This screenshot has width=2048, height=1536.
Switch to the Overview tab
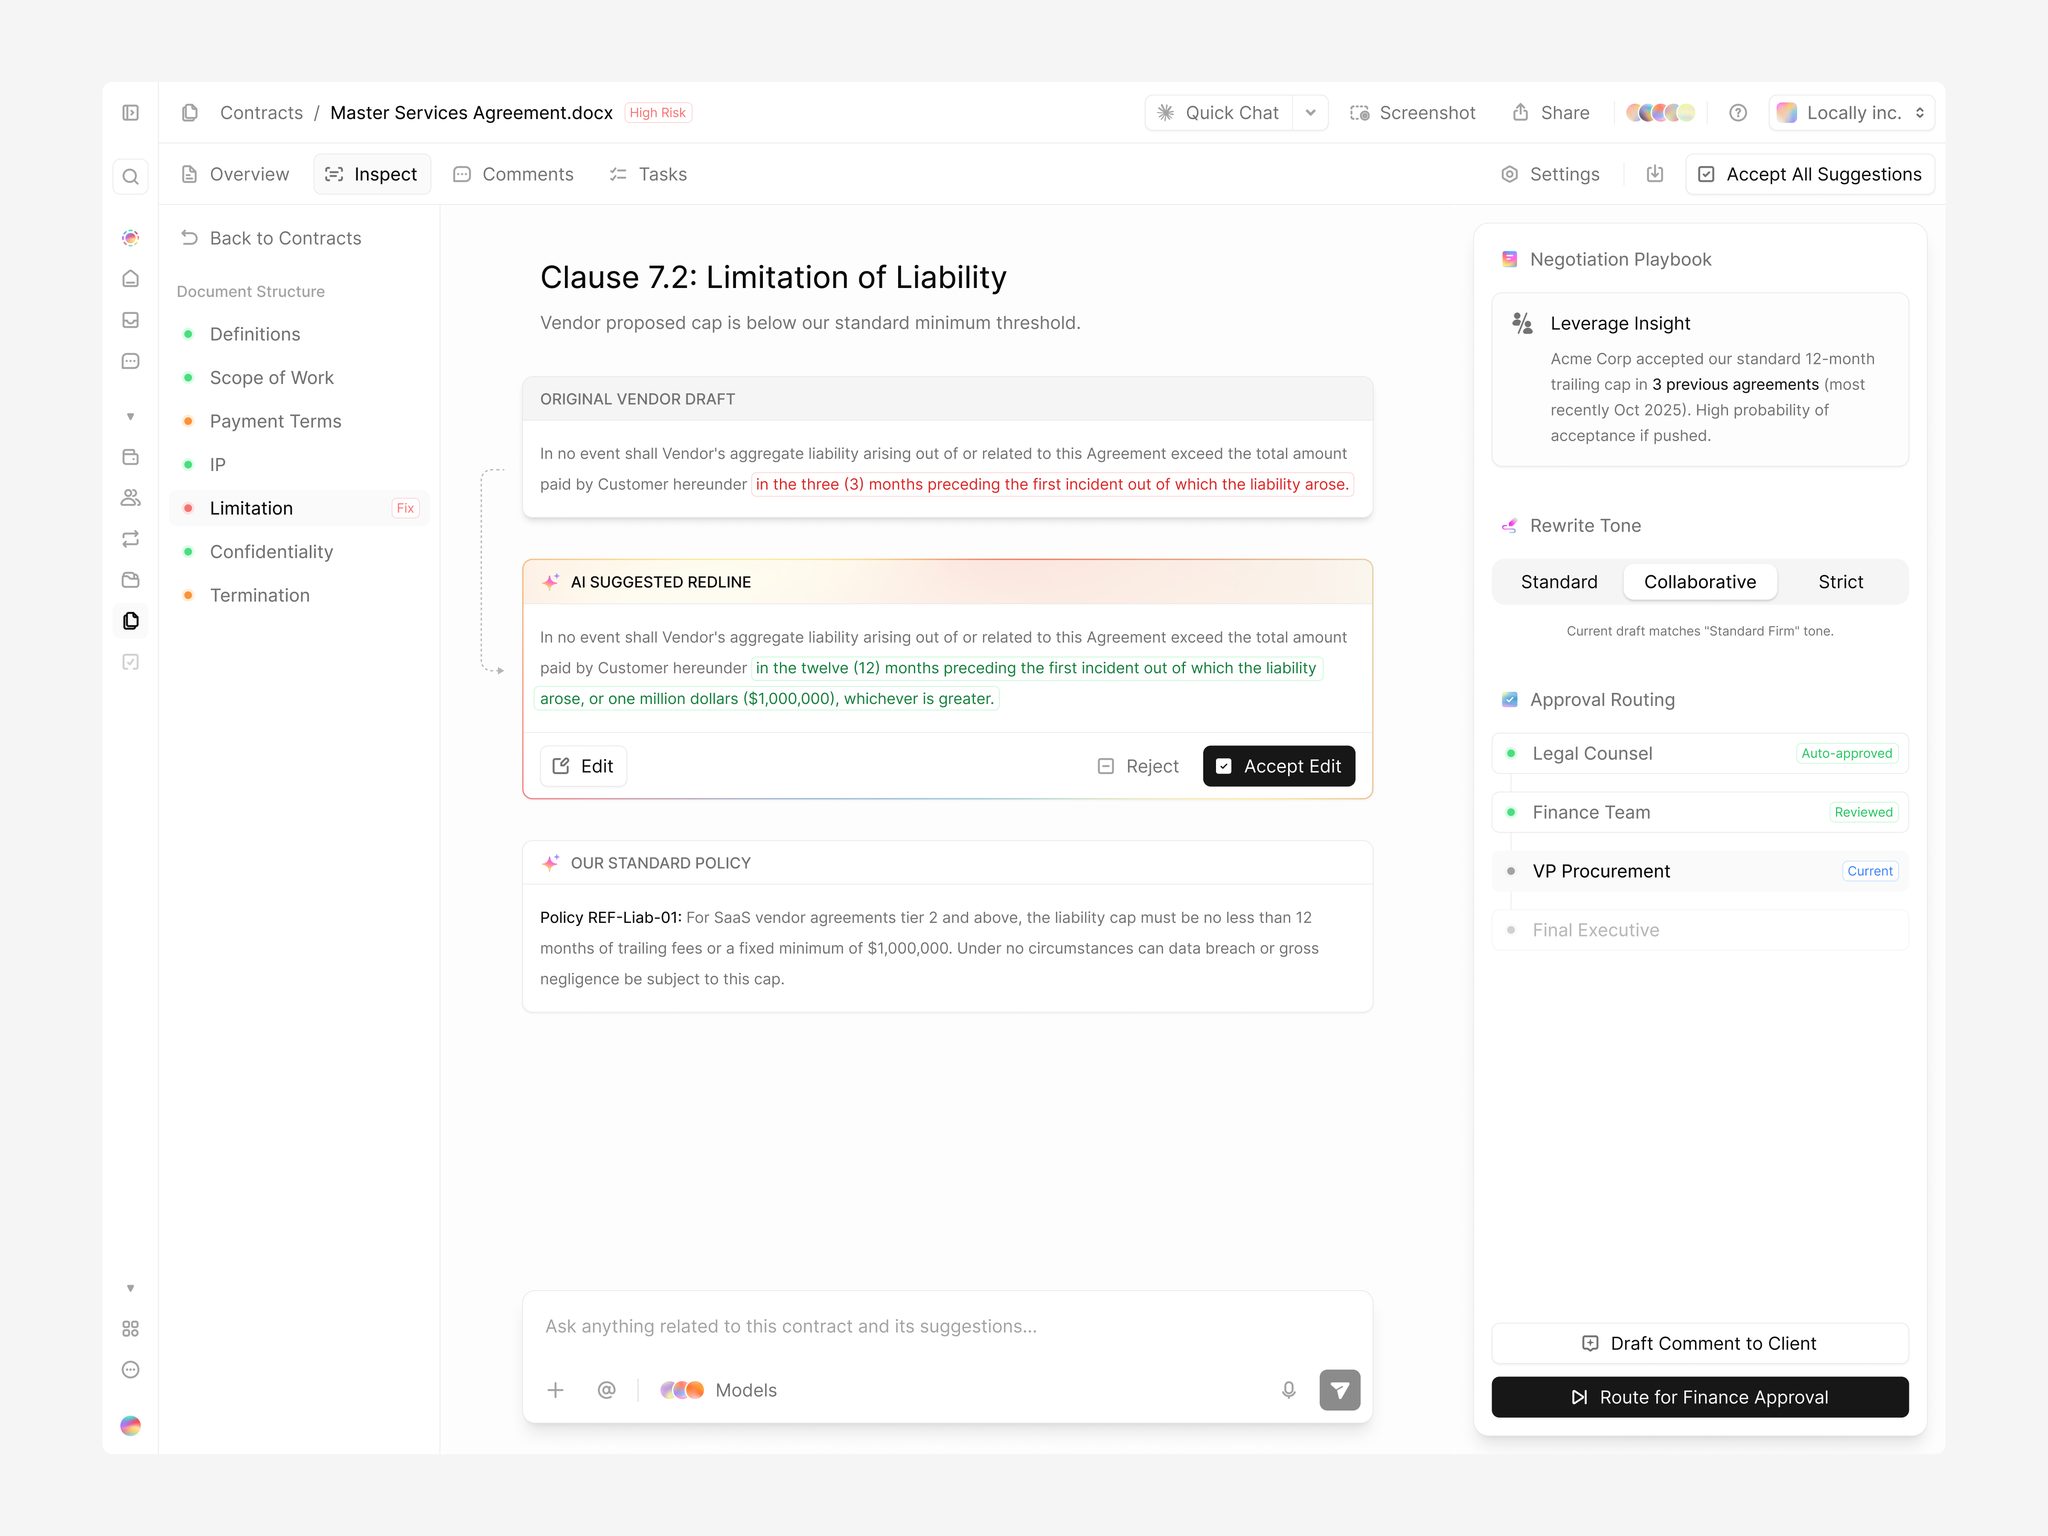pyautogui.click(x=236, y=174)
